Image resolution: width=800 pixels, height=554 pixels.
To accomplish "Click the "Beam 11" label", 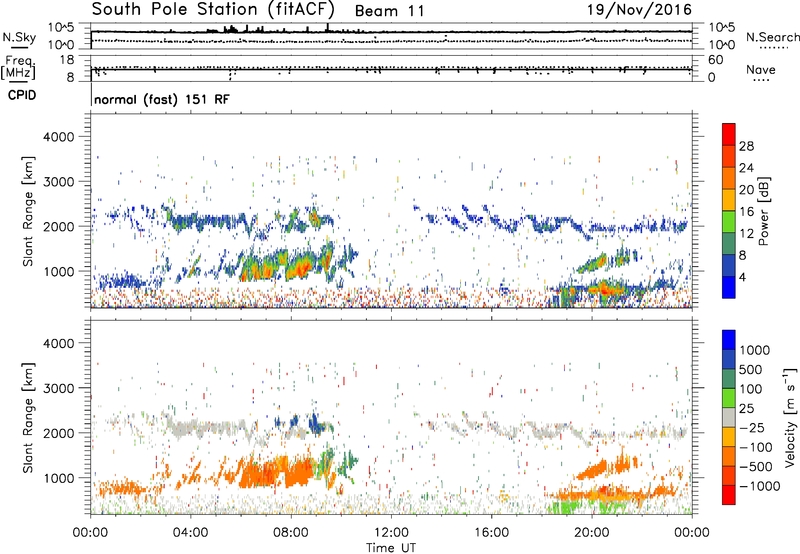I will click(389, 11).
